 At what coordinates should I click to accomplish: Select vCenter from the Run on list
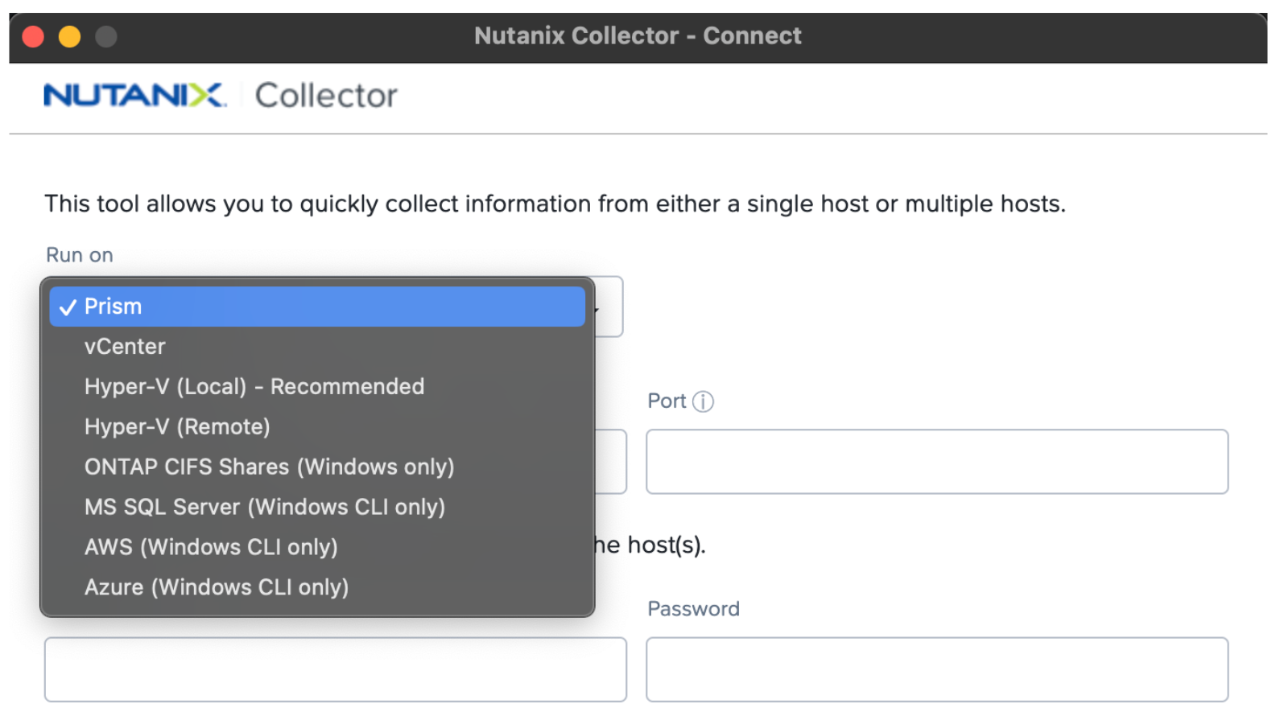125,346
